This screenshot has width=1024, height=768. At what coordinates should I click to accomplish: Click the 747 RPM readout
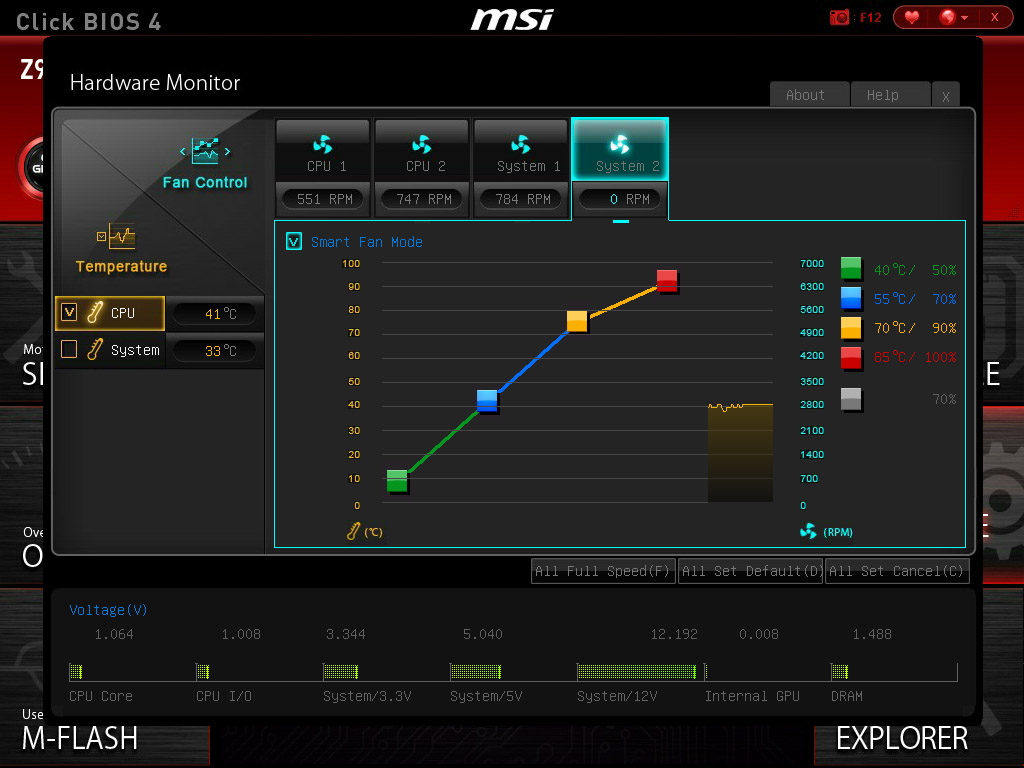pyautogui.click(x=424, y=199)
